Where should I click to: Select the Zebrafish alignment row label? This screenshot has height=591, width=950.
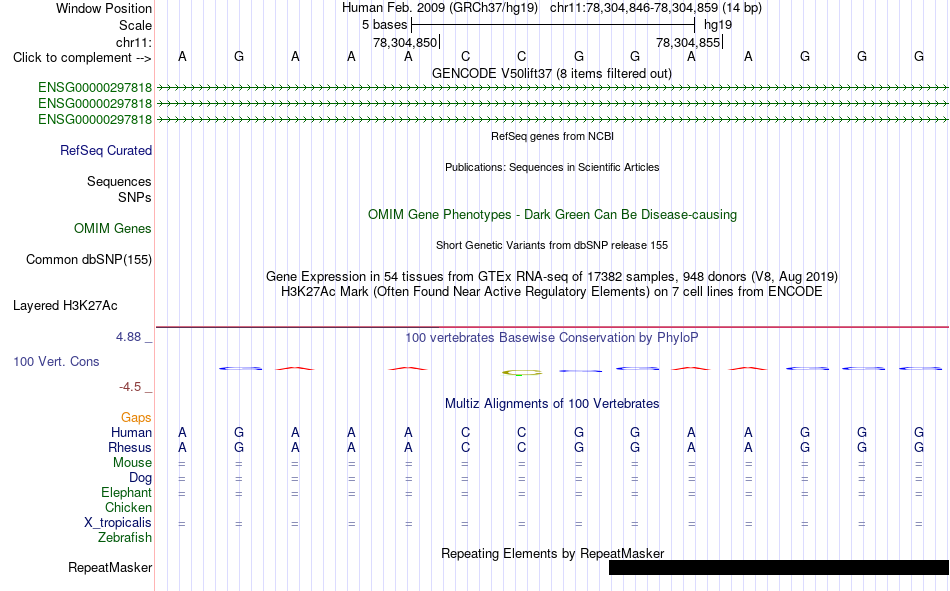[125, 538]
